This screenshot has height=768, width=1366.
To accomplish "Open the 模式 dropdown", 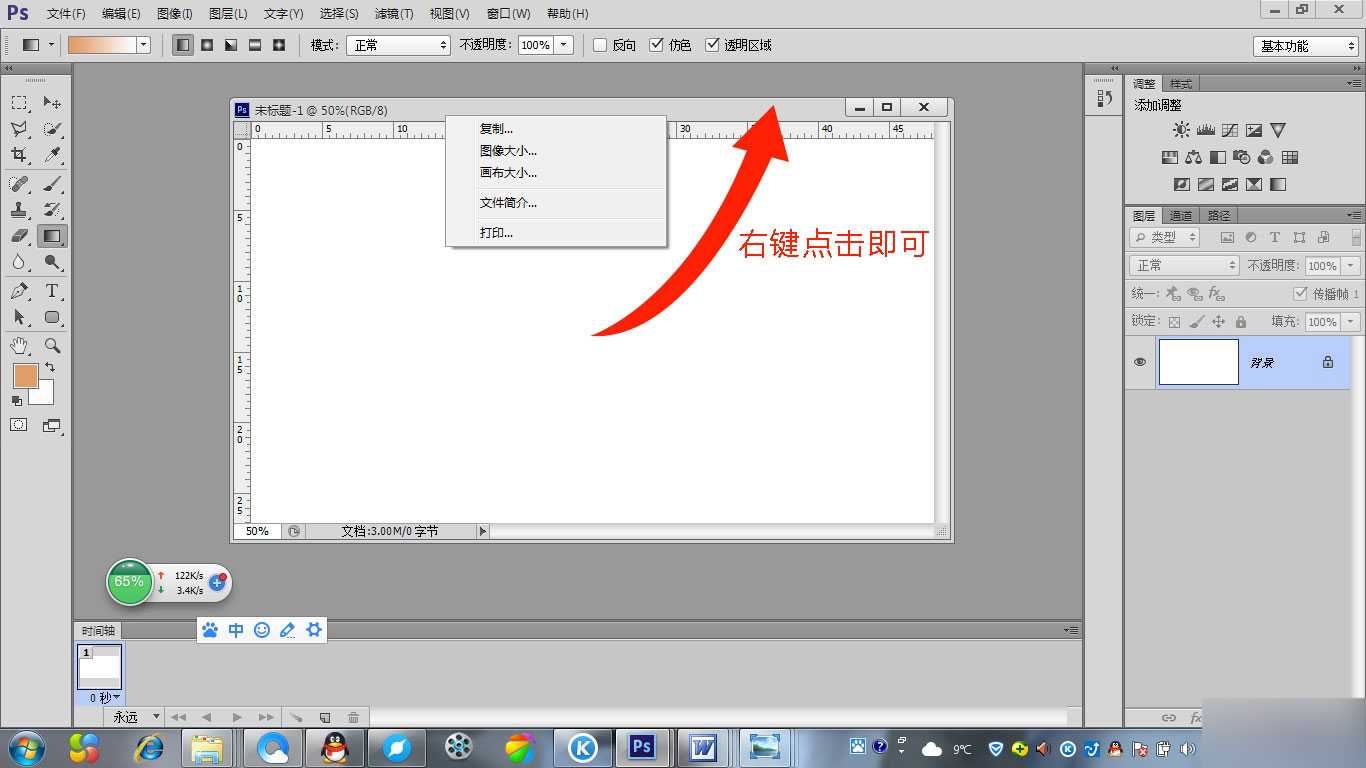I will click(398, 45).
